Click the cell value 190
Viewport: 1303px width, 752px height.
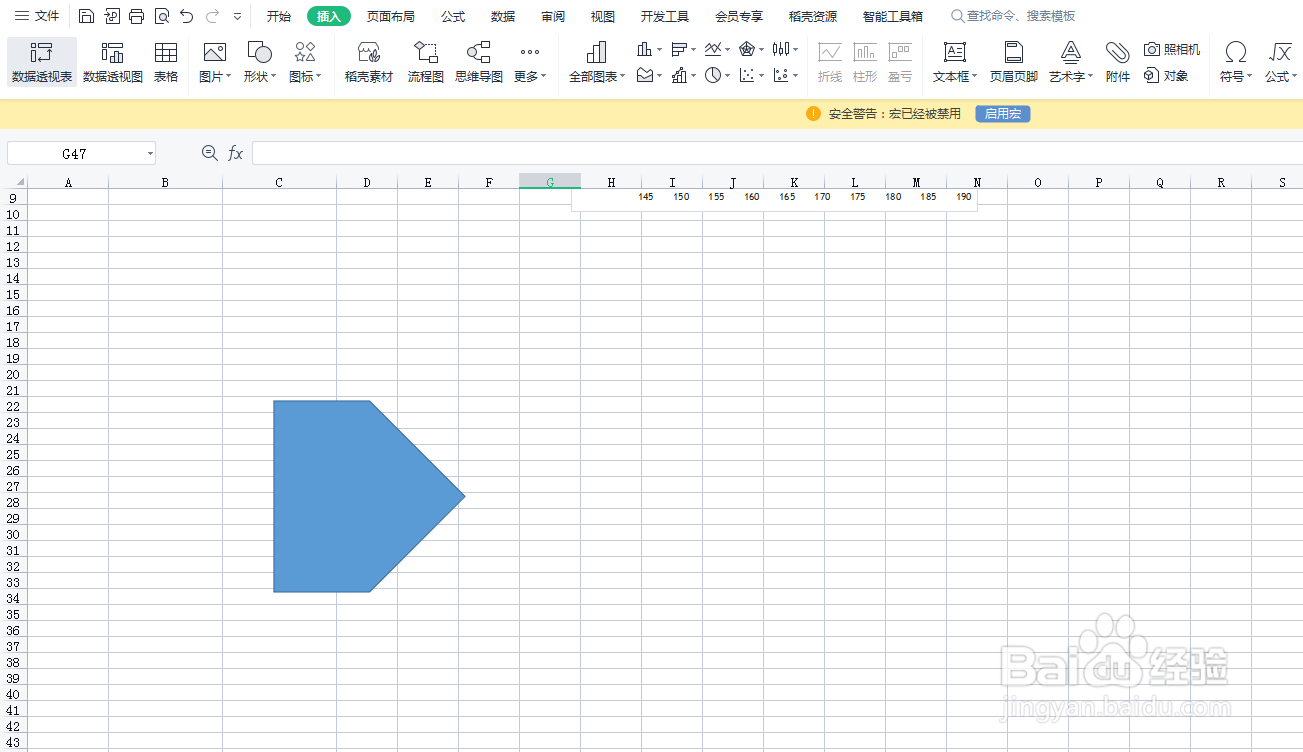[963, 197]
